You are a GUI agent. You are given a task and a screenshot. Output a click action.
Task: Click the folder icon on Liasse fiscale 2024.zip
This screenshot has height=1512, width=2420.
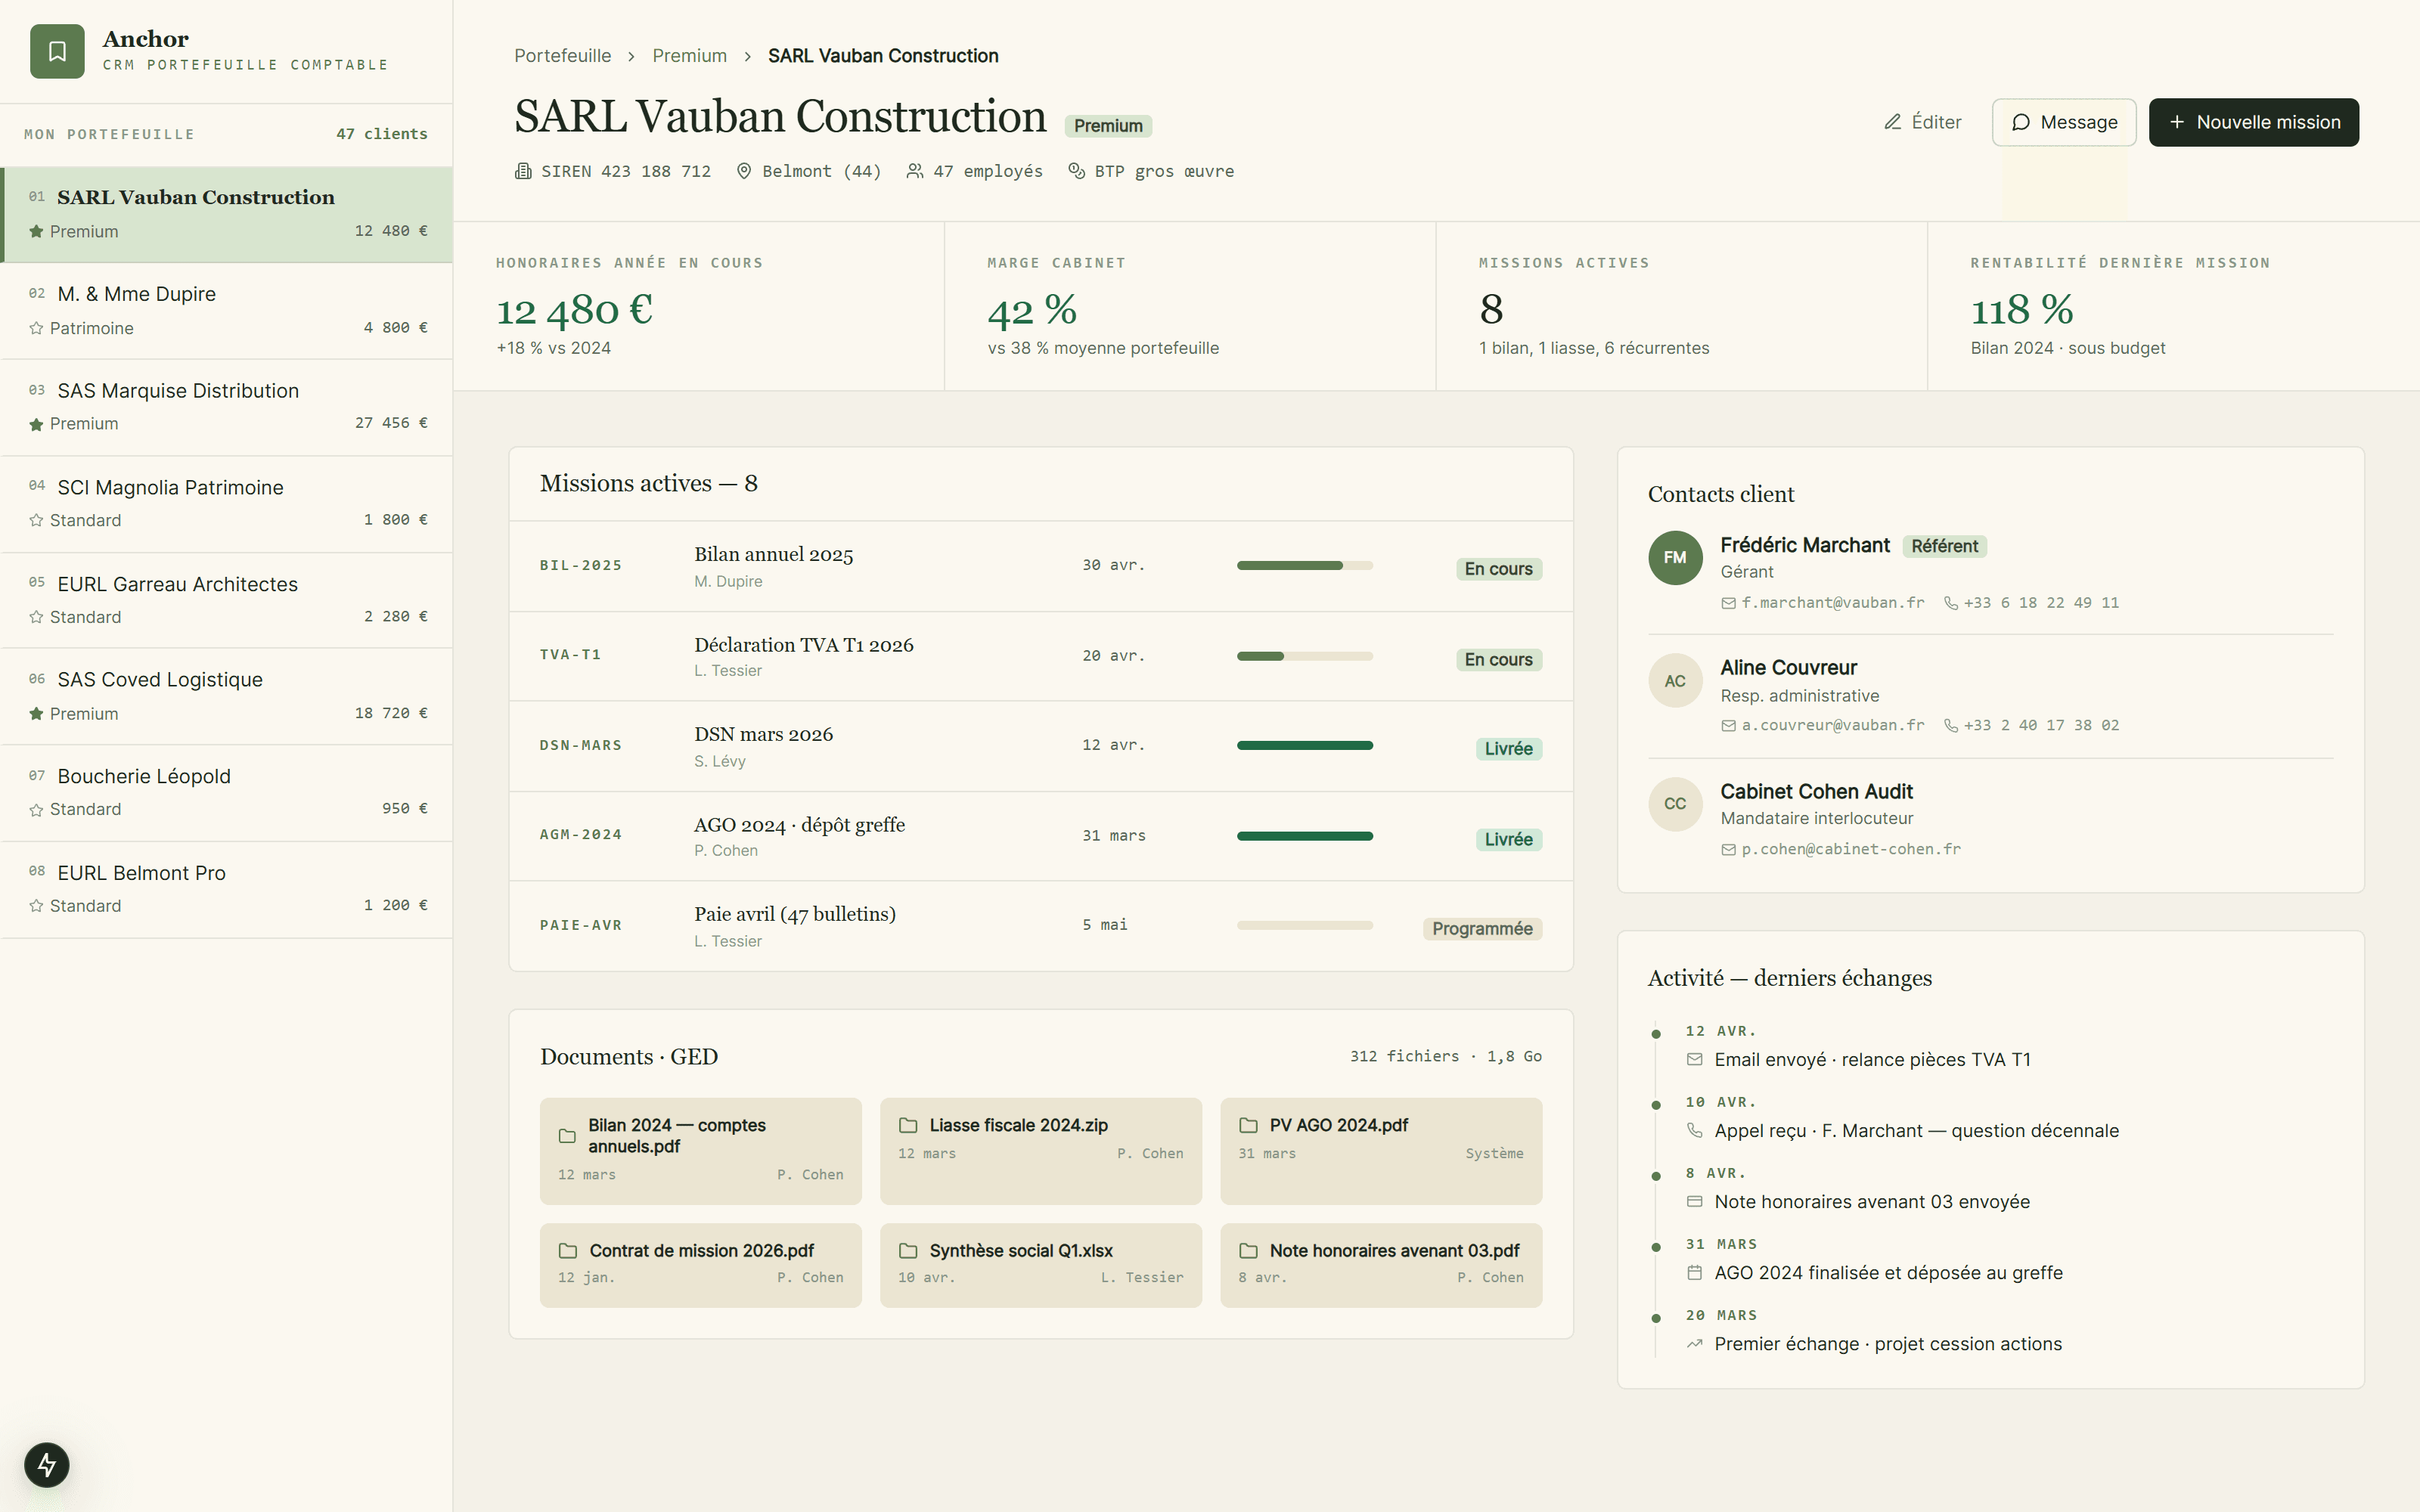click(x=908, y=1125)
